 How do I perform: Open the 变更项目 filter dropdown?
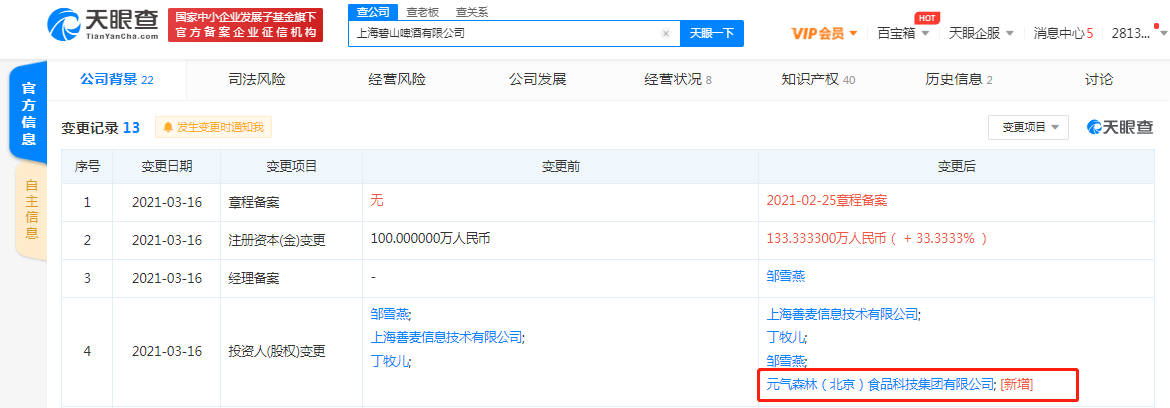pos(1028,127)
